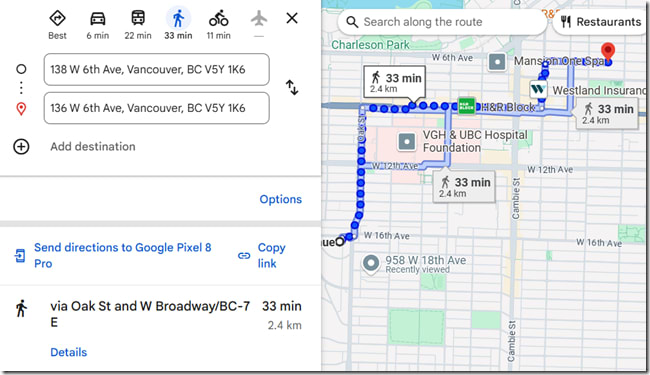Swap starting point and destination
The width and height of the screenshot is (650, 375).
(x=292, y=88)
